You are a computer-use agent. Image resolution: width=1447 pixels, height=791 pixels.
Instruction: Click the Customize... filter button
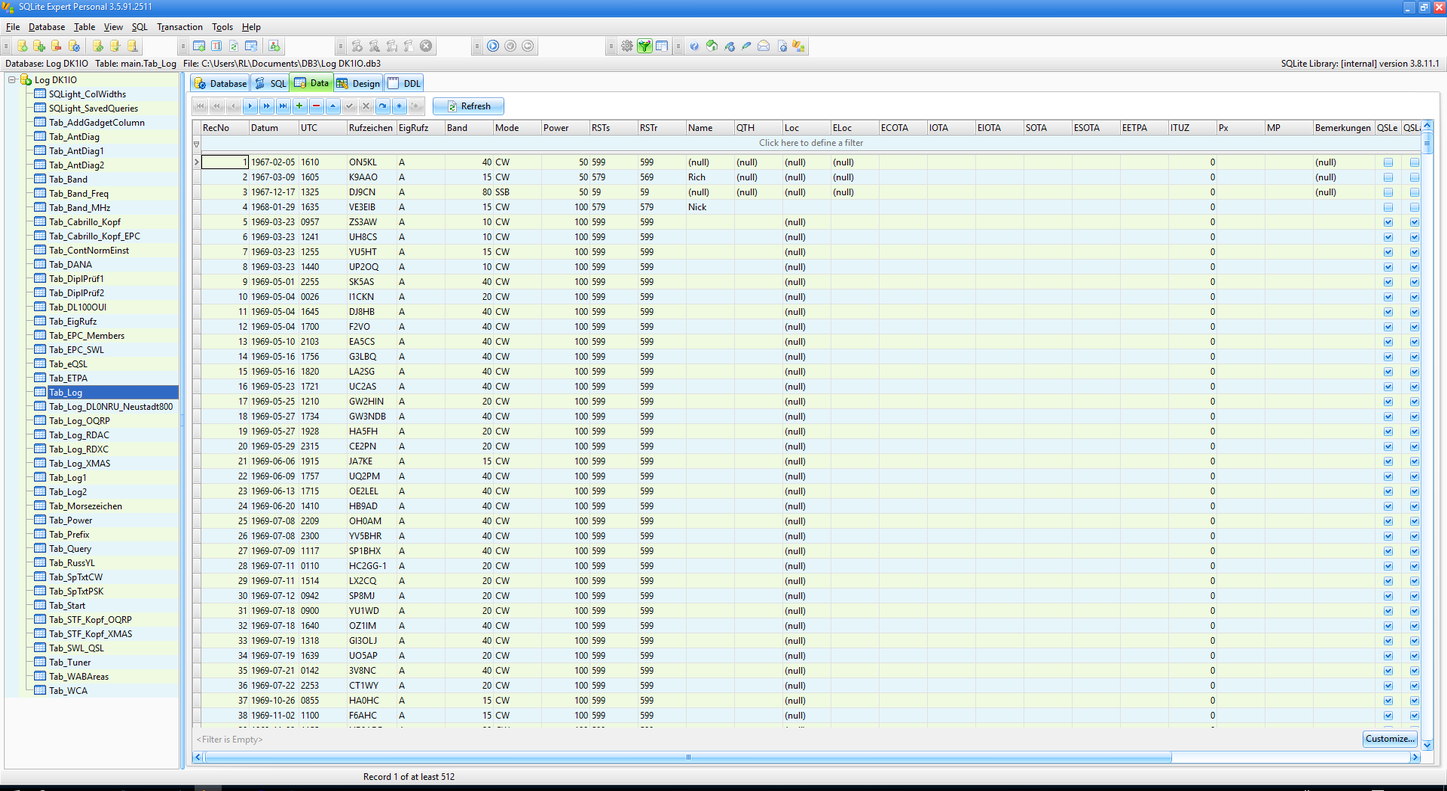pos(1389,739)
